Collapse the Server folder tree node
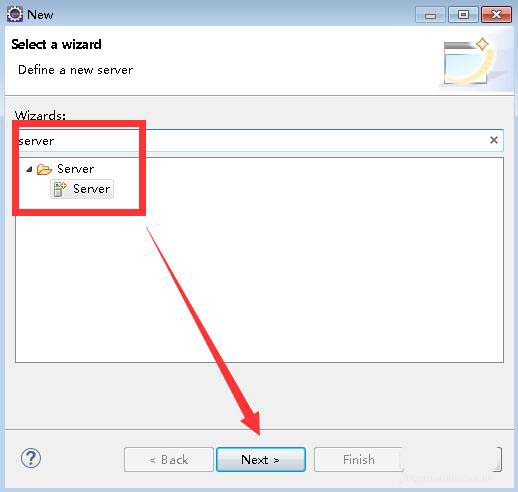 tap(29, 169)
